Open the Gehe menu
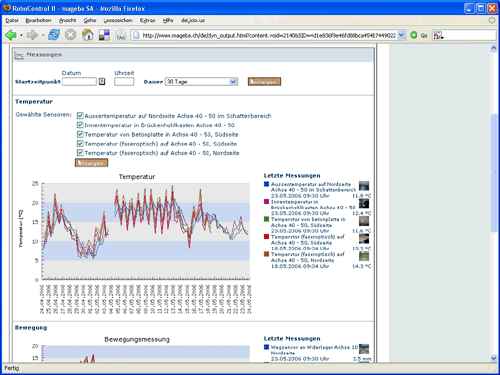The width and height of the screenshot is (500, 375). tap(90, 20)
